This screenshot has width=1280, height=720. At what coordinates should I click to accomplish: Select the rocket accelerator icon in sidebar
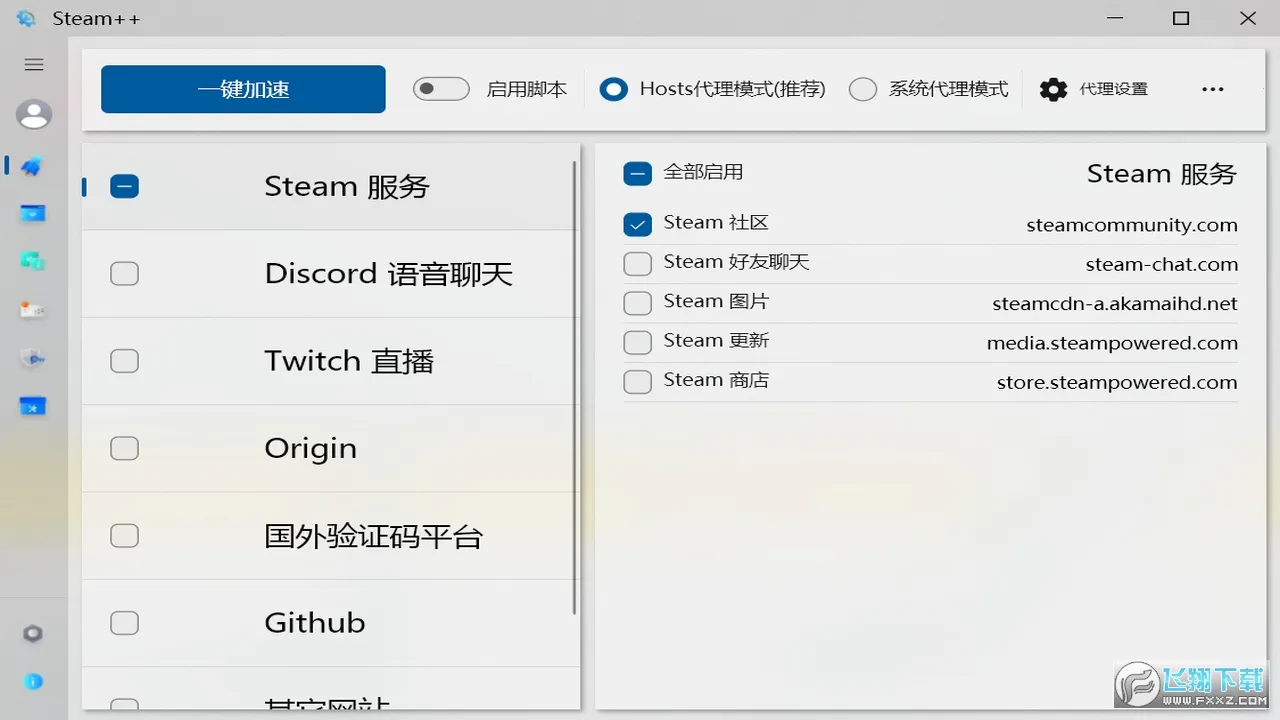[32, 166]
